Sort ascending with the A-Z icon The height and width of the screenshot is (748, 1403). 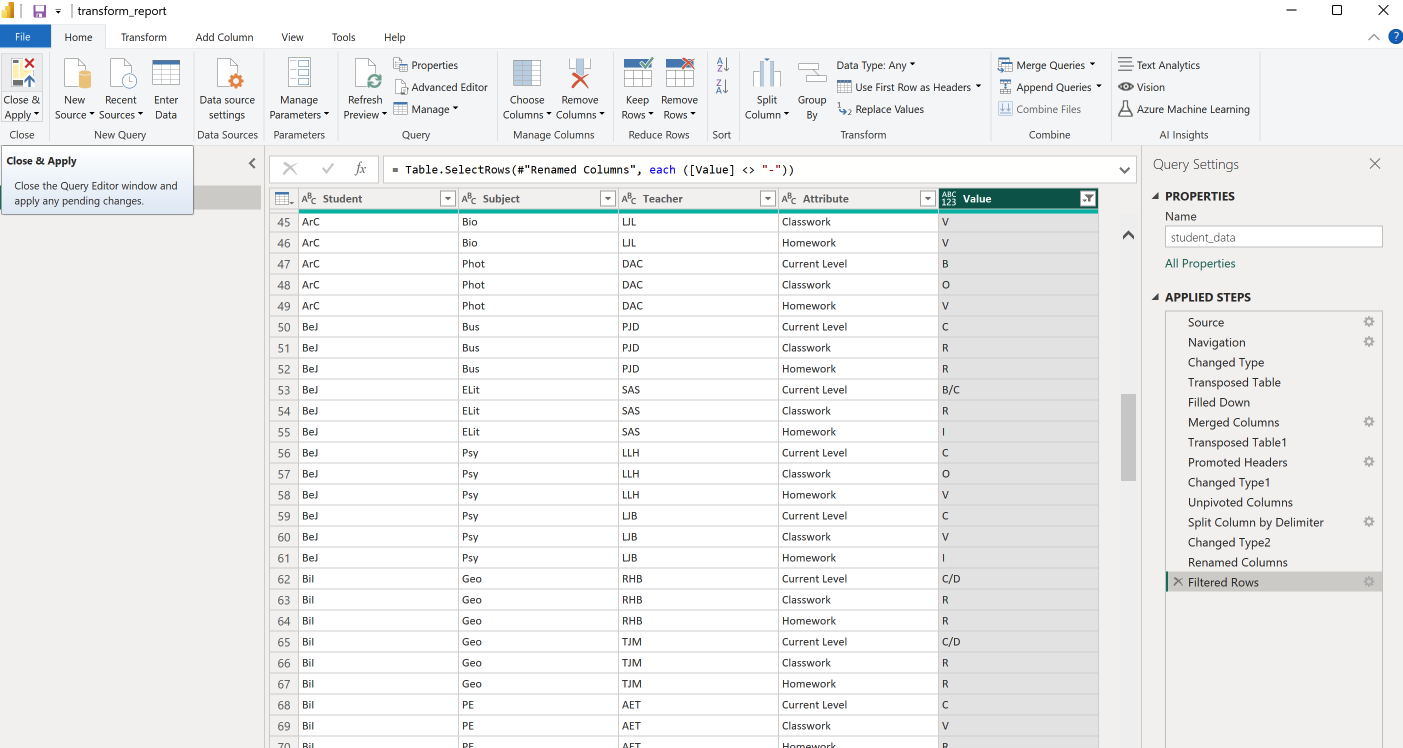click(x=722, y=65)
